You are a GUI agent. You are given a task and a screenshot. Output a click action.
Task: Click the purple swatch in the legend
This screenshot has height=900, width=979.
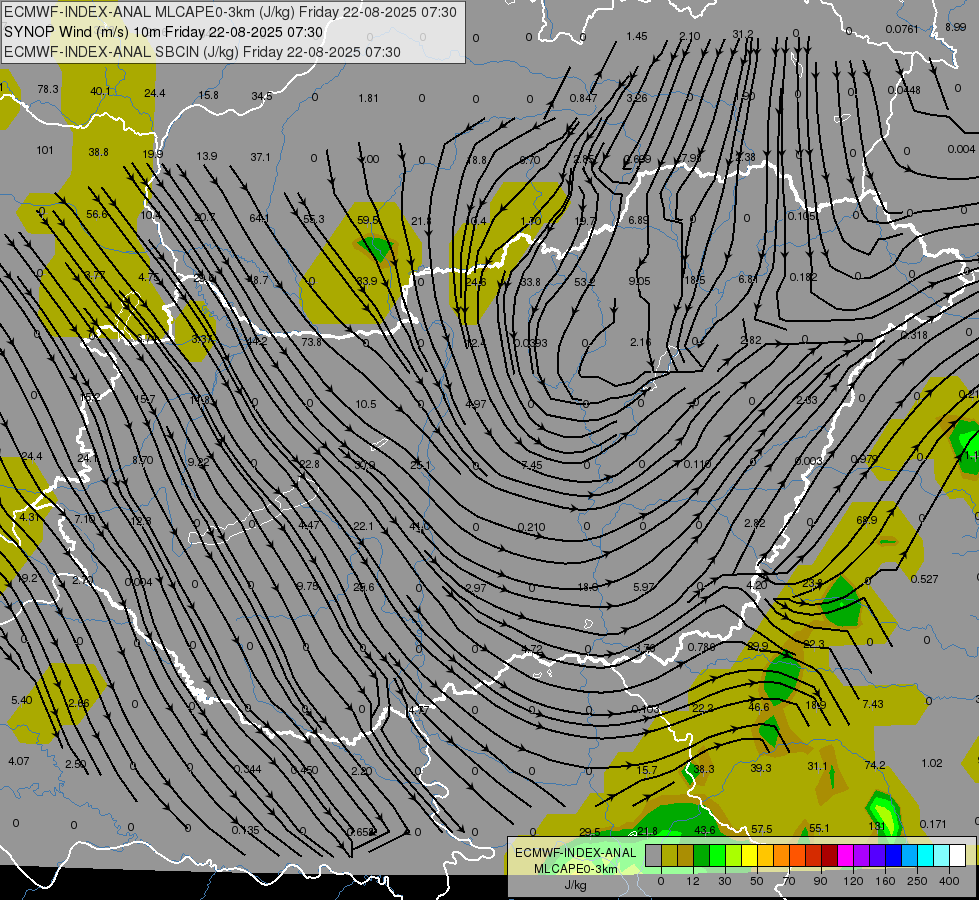coord(862,856)
